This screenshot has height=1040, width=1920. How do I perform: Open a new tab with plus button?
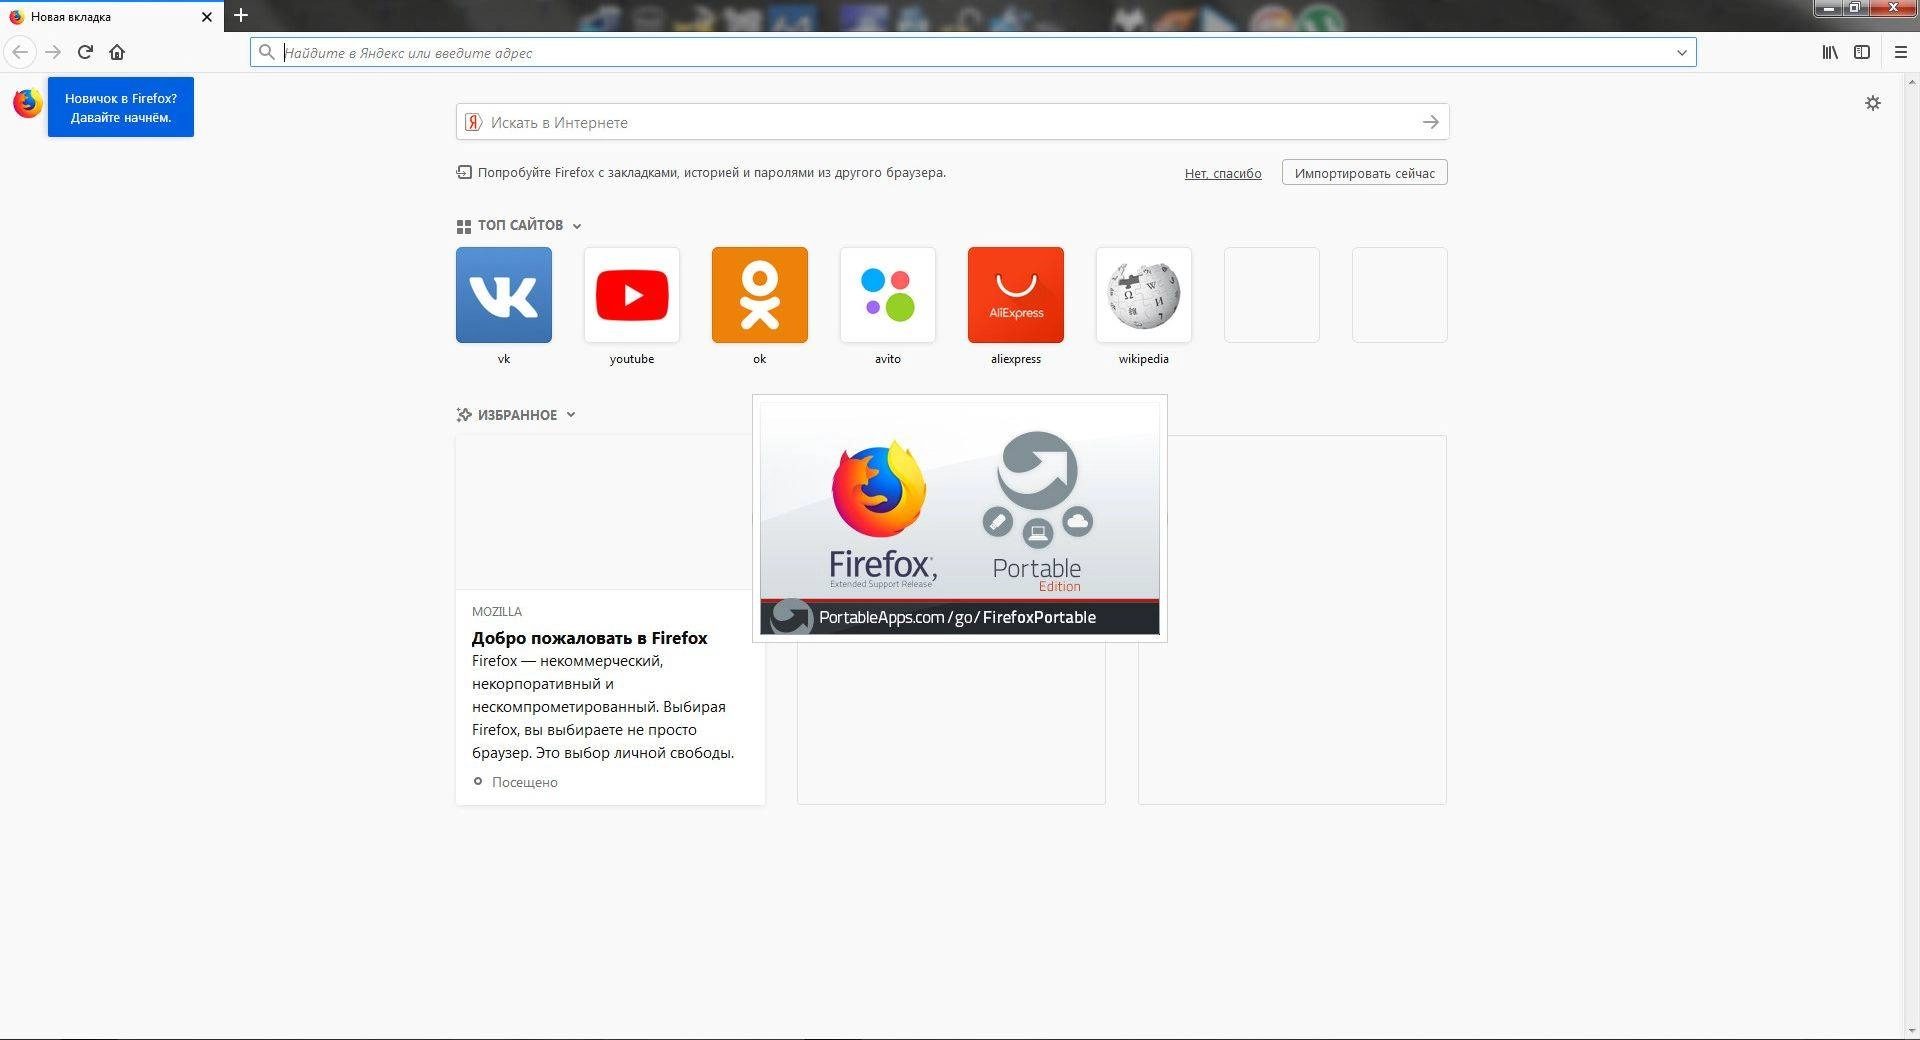point(241,15)
